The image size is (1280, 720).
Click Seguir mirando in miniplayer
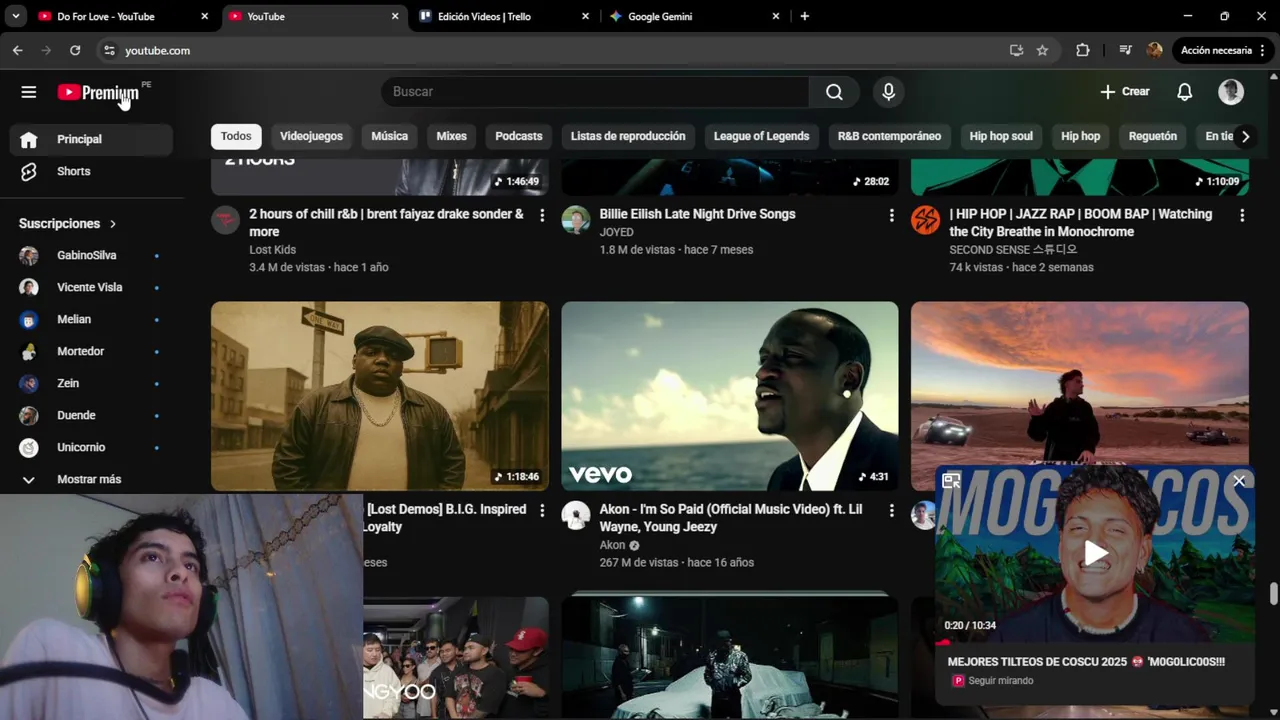click(x=1001, y=680)
